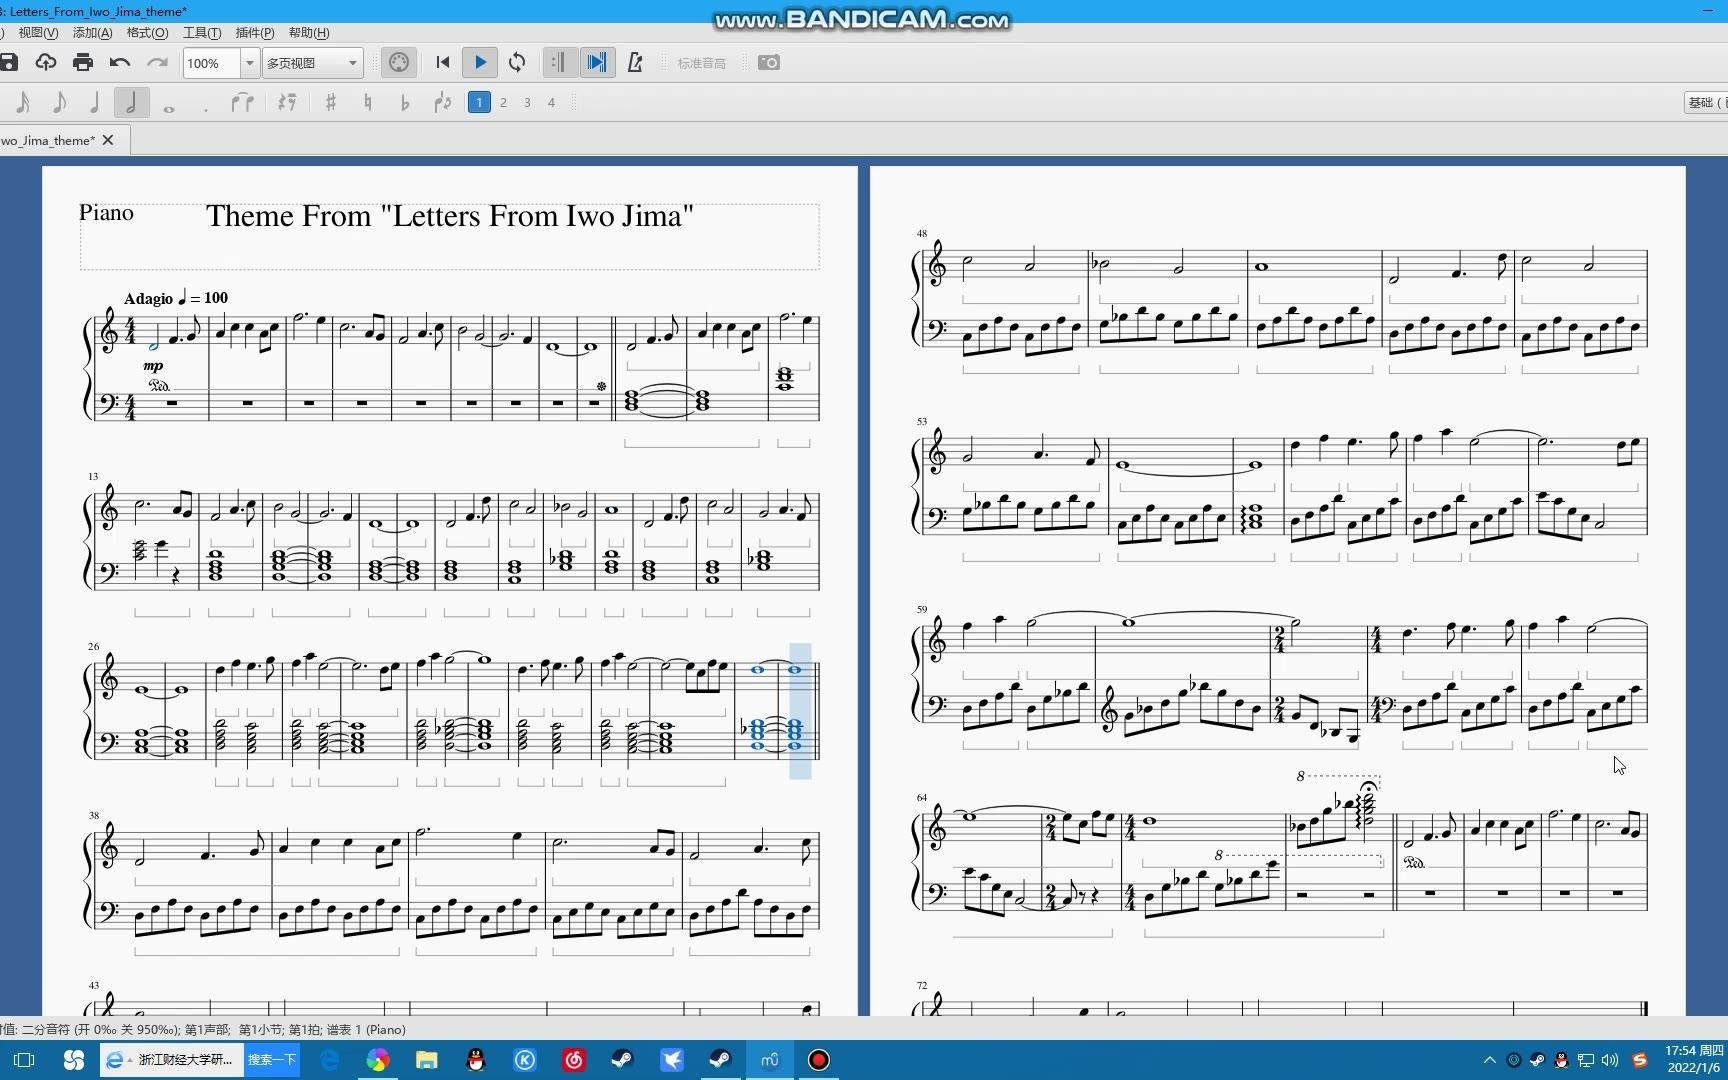Select voice 1
This screenshot has width=1728, height=1080.
(479, 102)
